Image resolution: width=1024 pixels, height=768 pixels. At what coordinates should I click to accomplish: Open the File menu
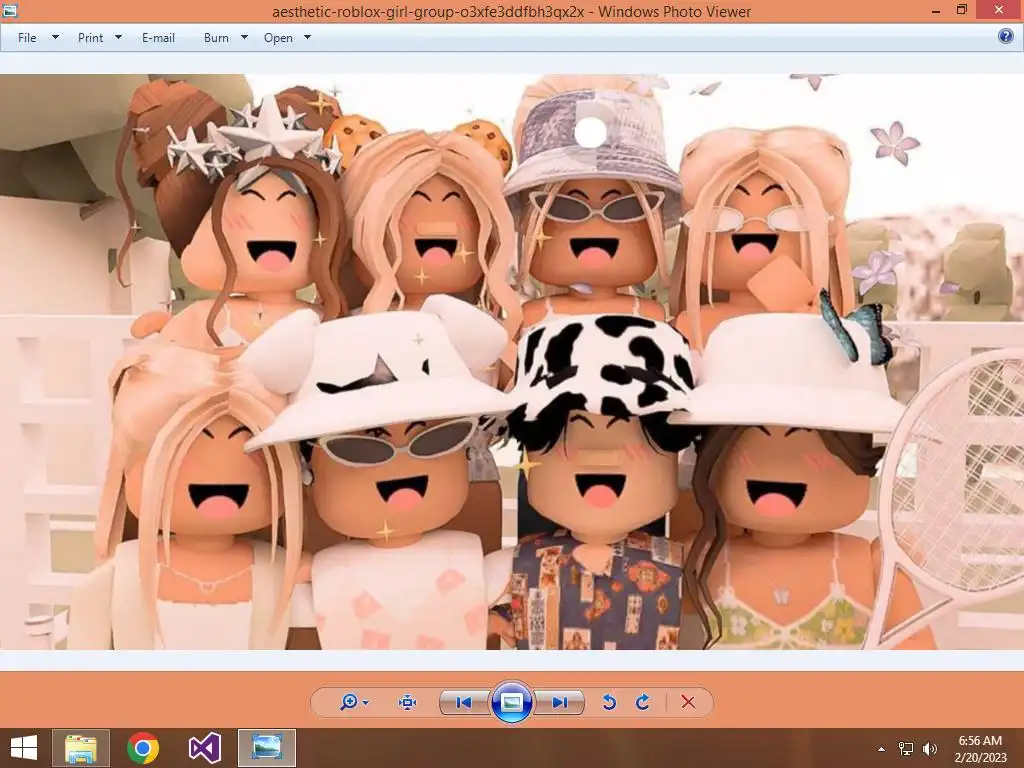[x=27, y=38]
